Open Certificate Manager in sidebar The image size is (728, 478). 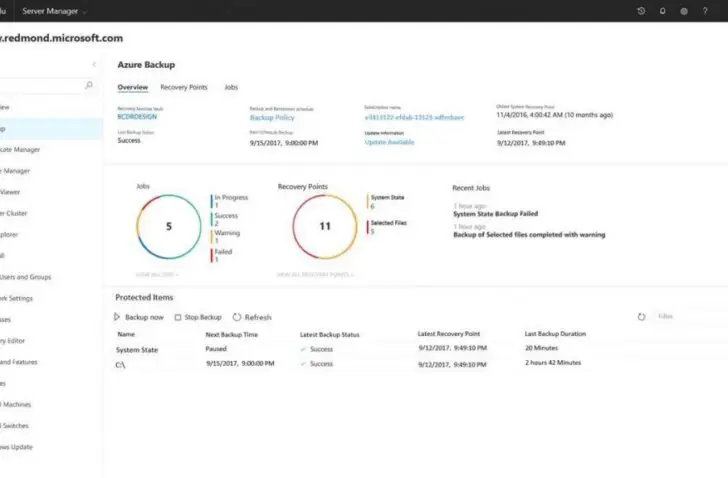click(x=20, y=149)
